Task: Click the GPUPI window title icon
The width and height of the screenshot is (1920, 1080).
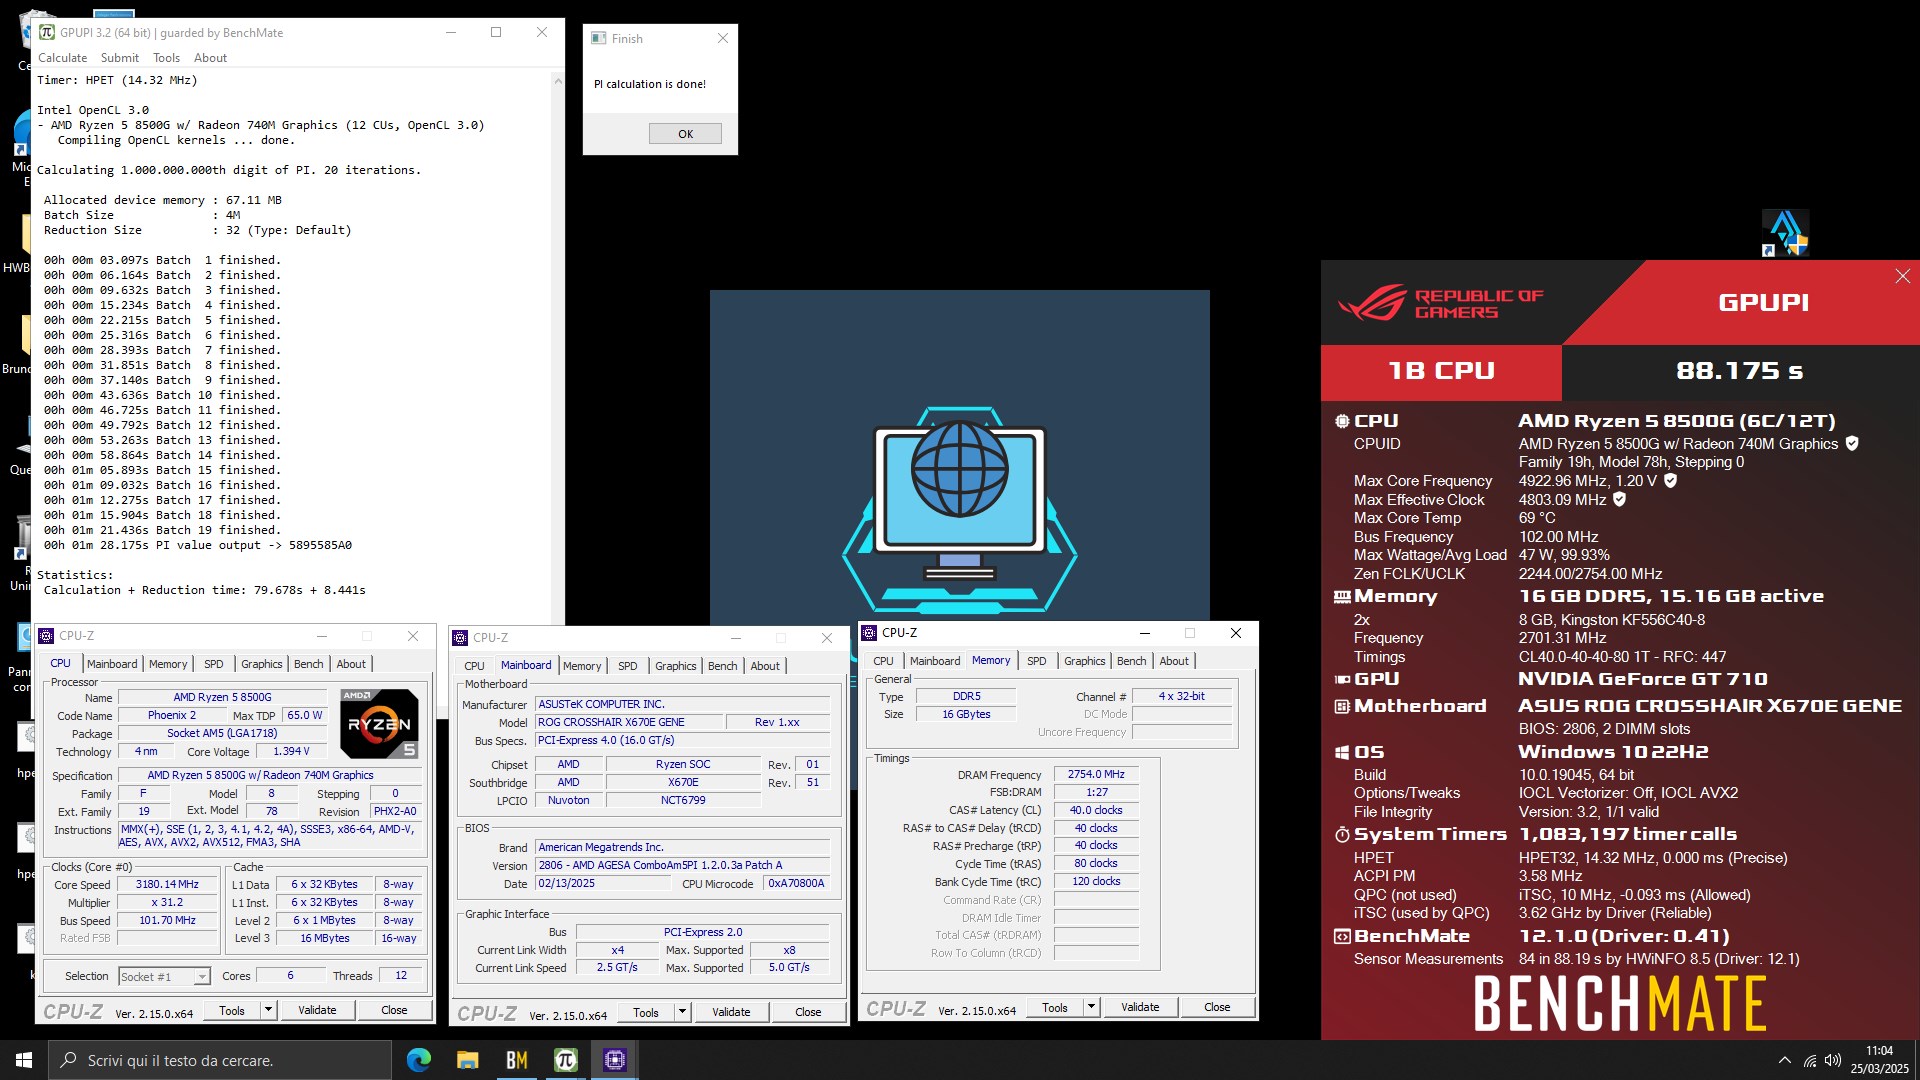Action: pyautogui.click(x=47, y=32)
